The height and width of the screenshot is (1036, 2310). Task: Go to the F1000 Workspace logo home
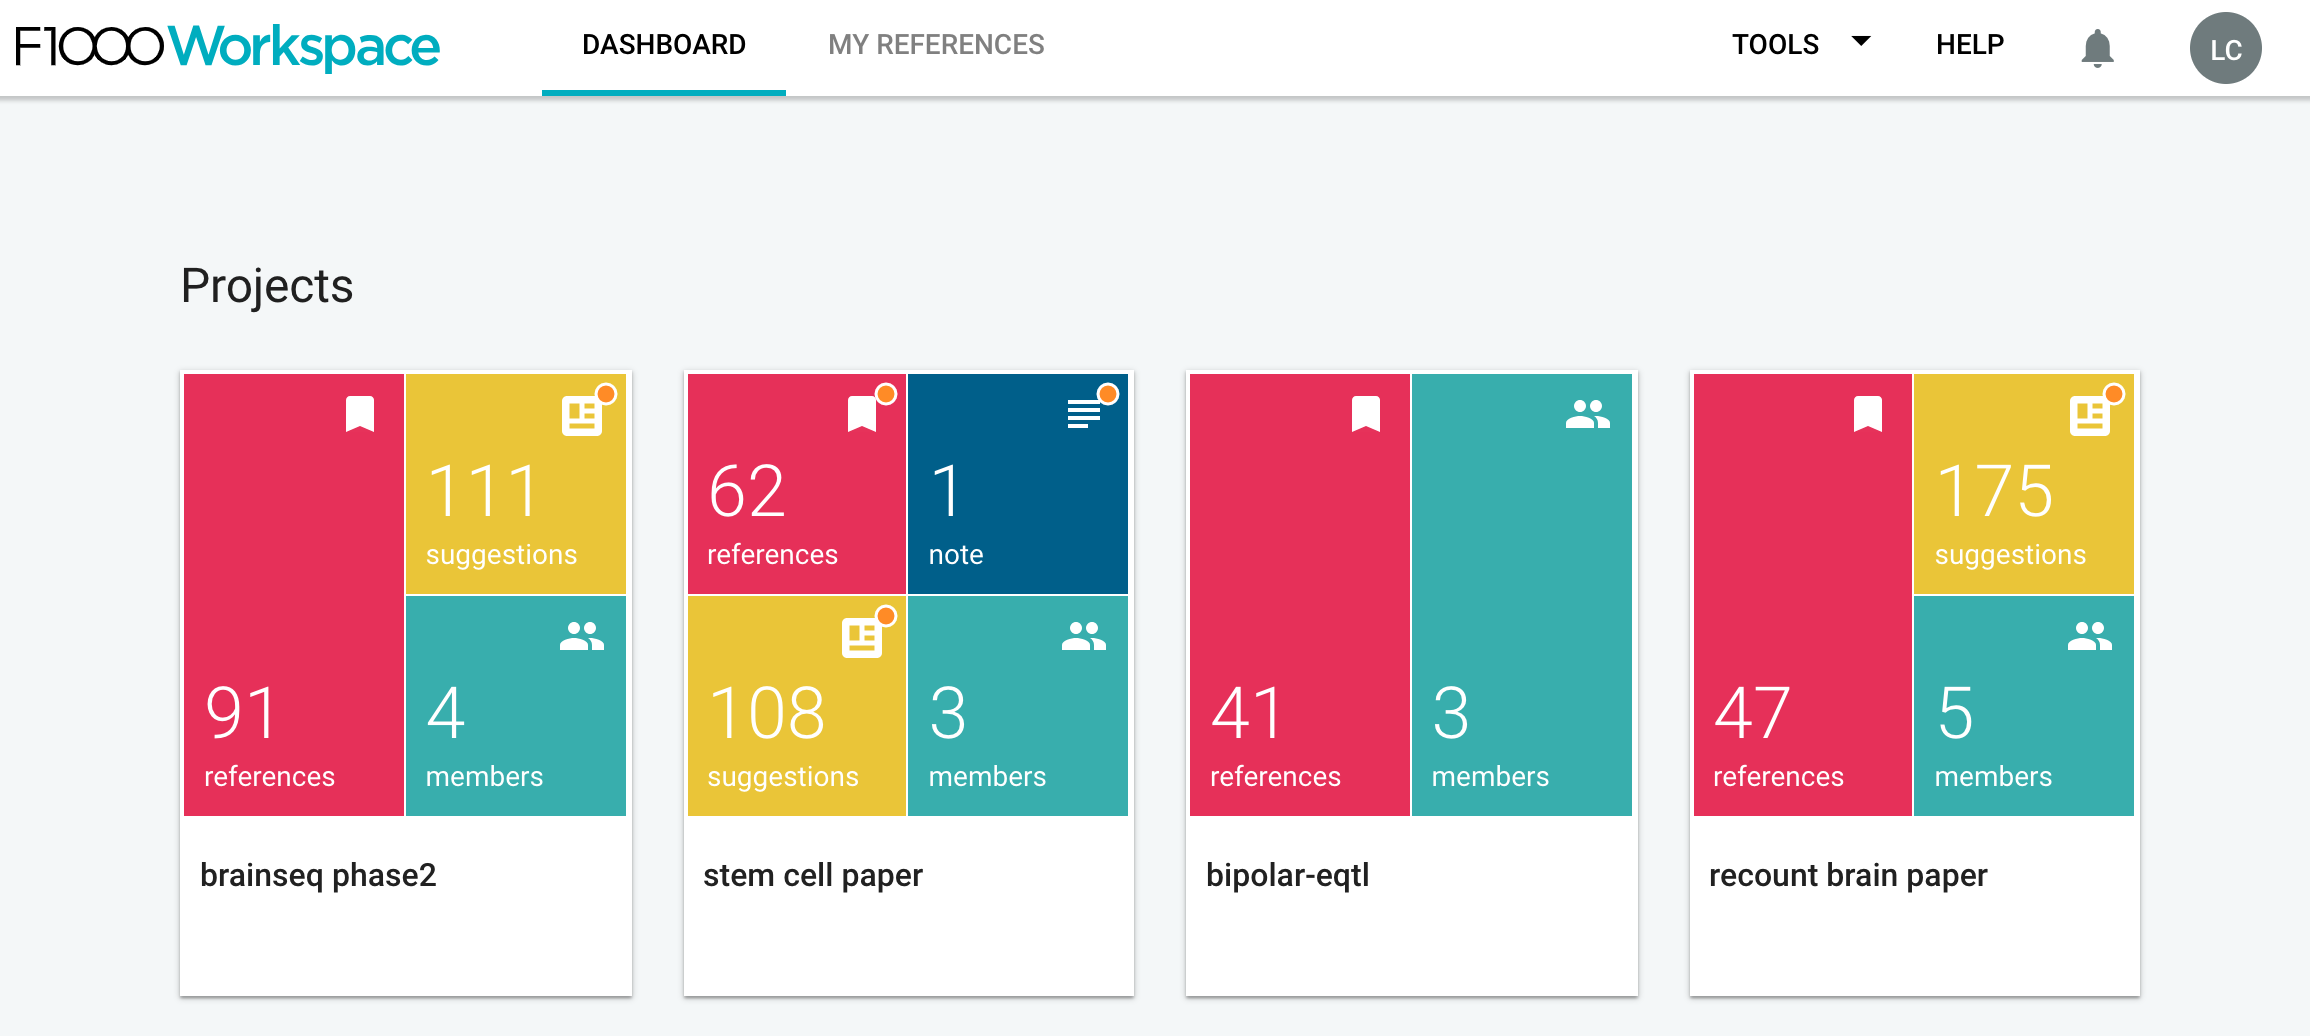228,46
